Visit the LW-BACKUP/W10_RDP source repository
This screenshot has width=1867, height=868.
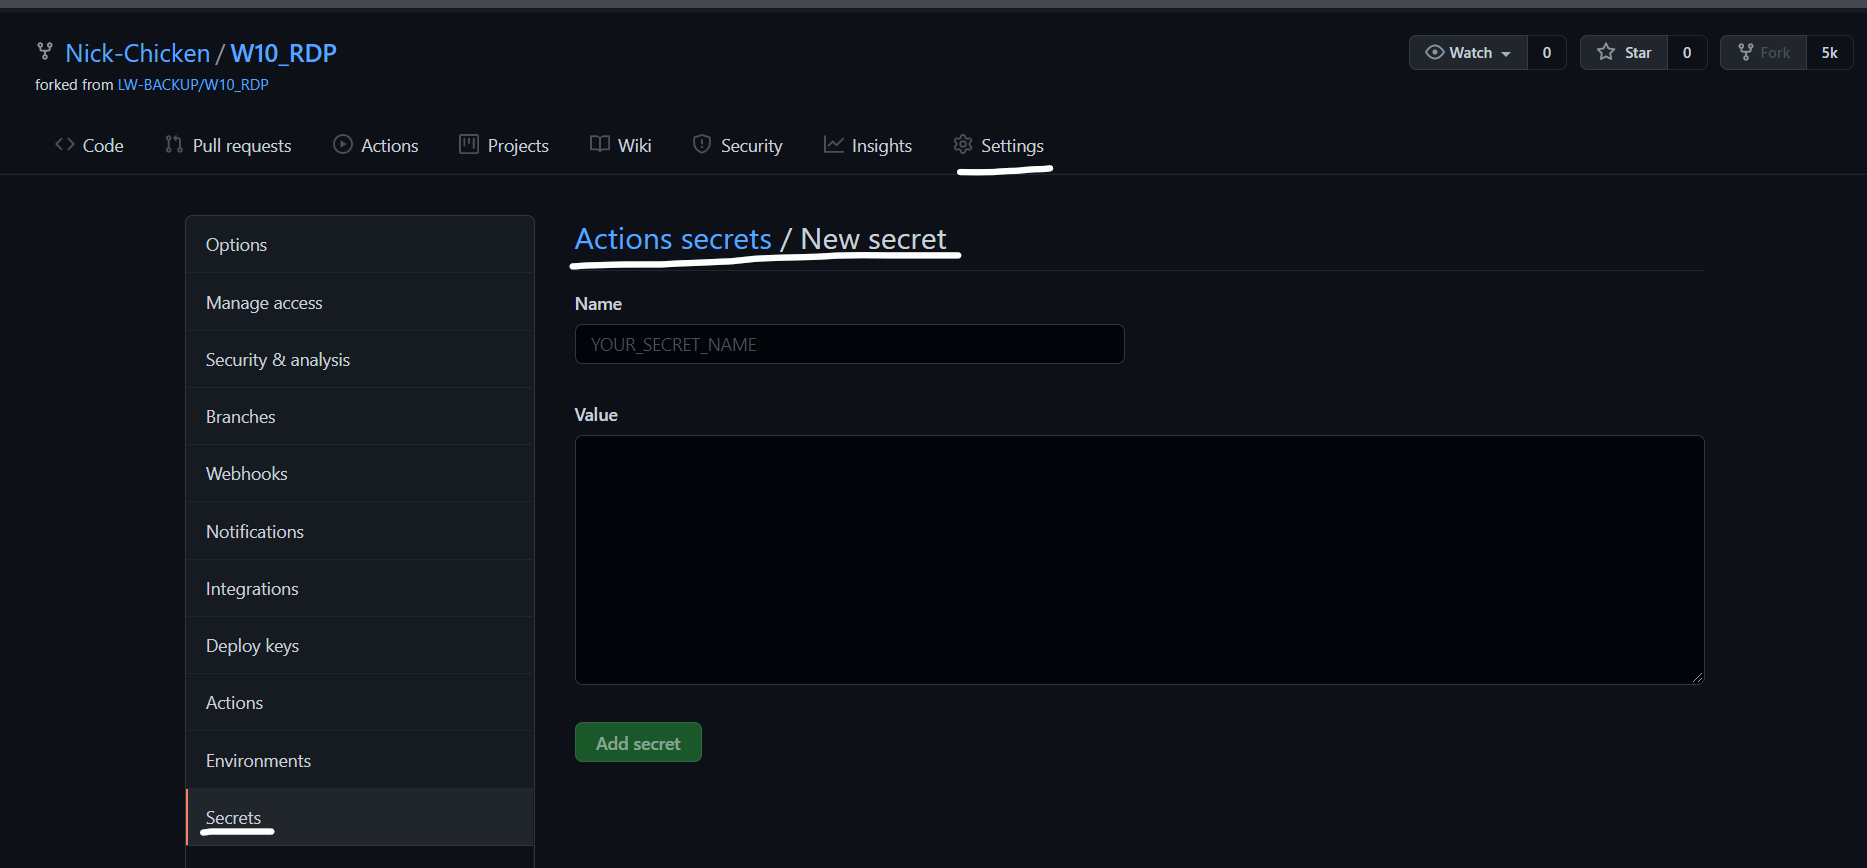pyautogui.click(x=193, y=85)
